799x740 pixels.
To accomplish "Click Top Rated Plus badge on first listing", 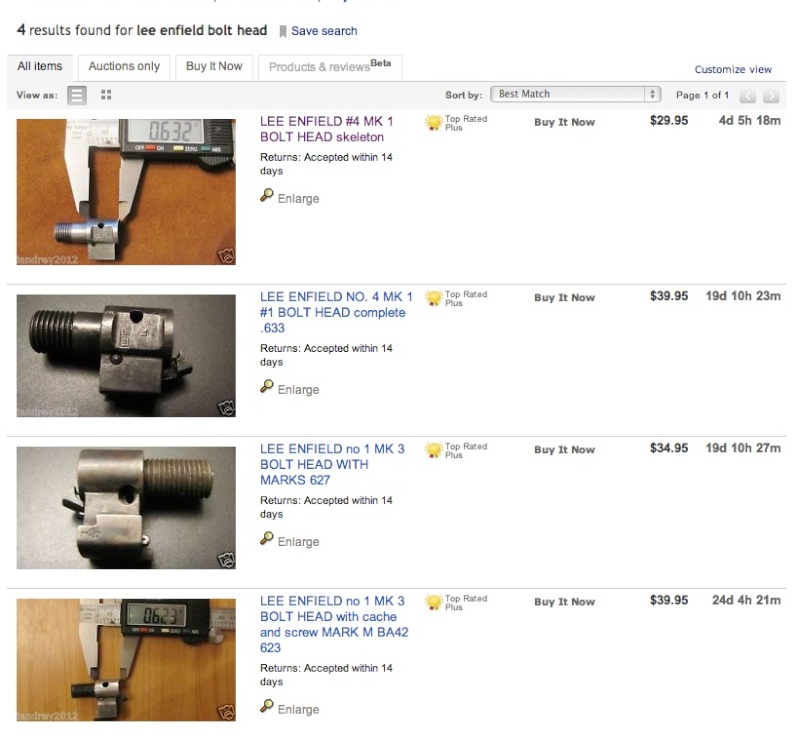I will coord(456,123).
